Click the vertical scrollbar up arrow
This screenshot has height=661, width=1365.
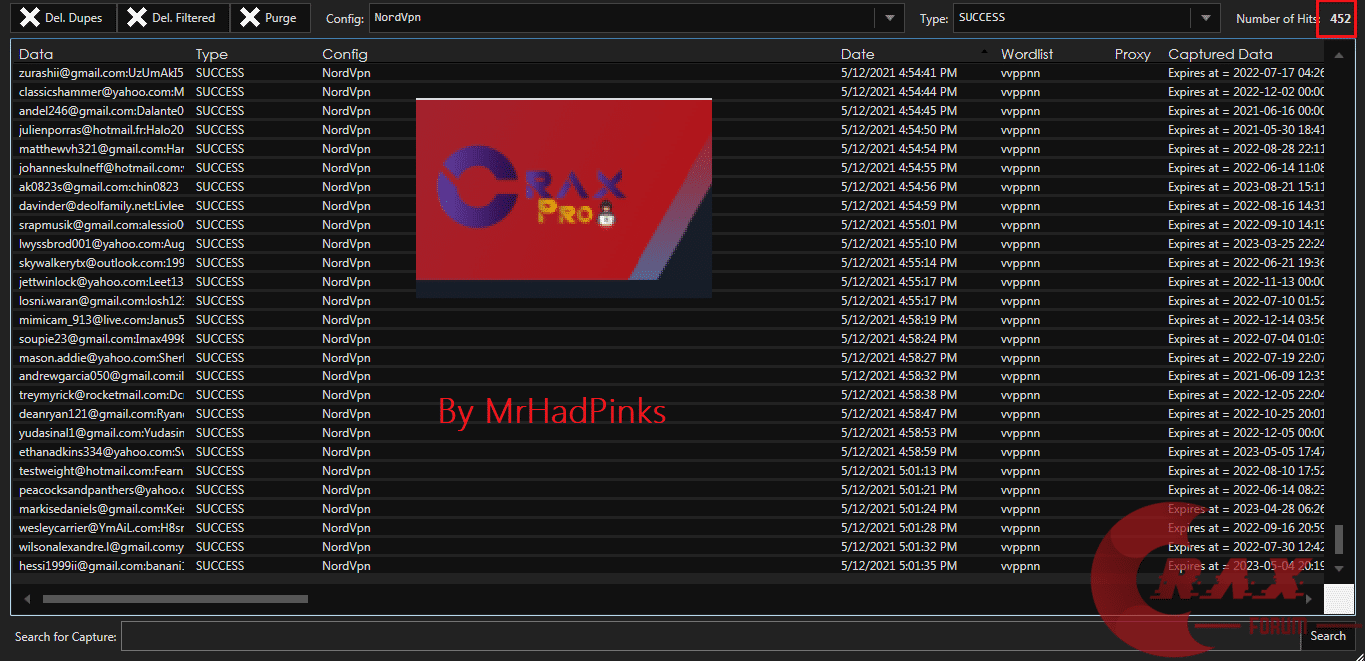(1339, 55)
